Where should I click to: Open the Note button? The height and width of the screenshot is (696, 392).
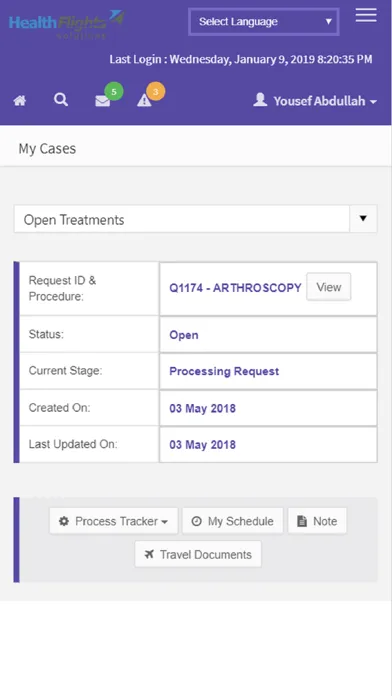pos(317,521)
